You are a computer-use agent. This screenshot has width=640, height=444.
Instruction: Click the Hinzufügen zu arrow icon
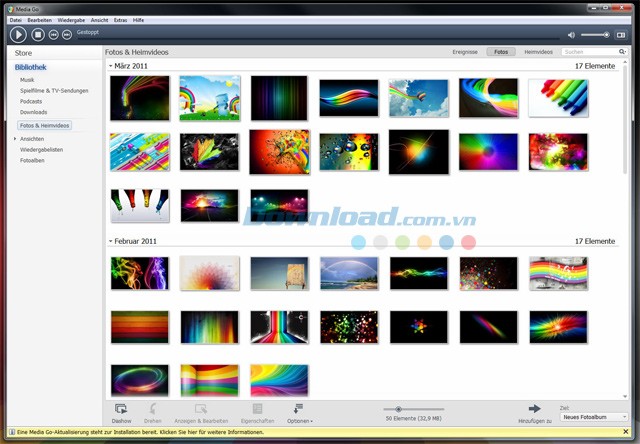pyautogui.click(x=534, y=409)
